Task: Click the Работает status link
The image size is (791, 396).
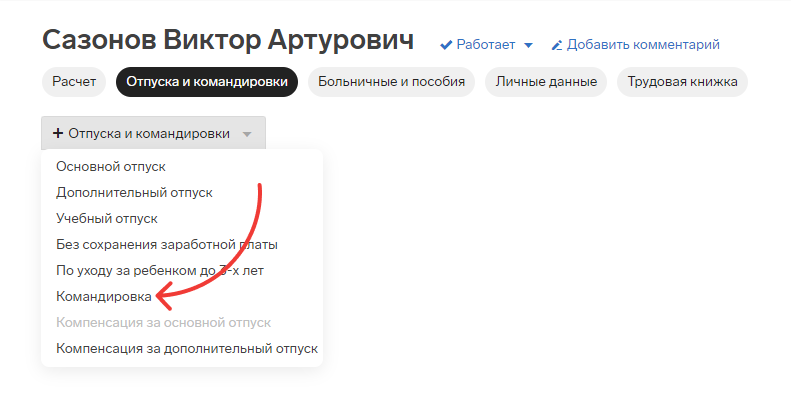Action: (486, 45)
